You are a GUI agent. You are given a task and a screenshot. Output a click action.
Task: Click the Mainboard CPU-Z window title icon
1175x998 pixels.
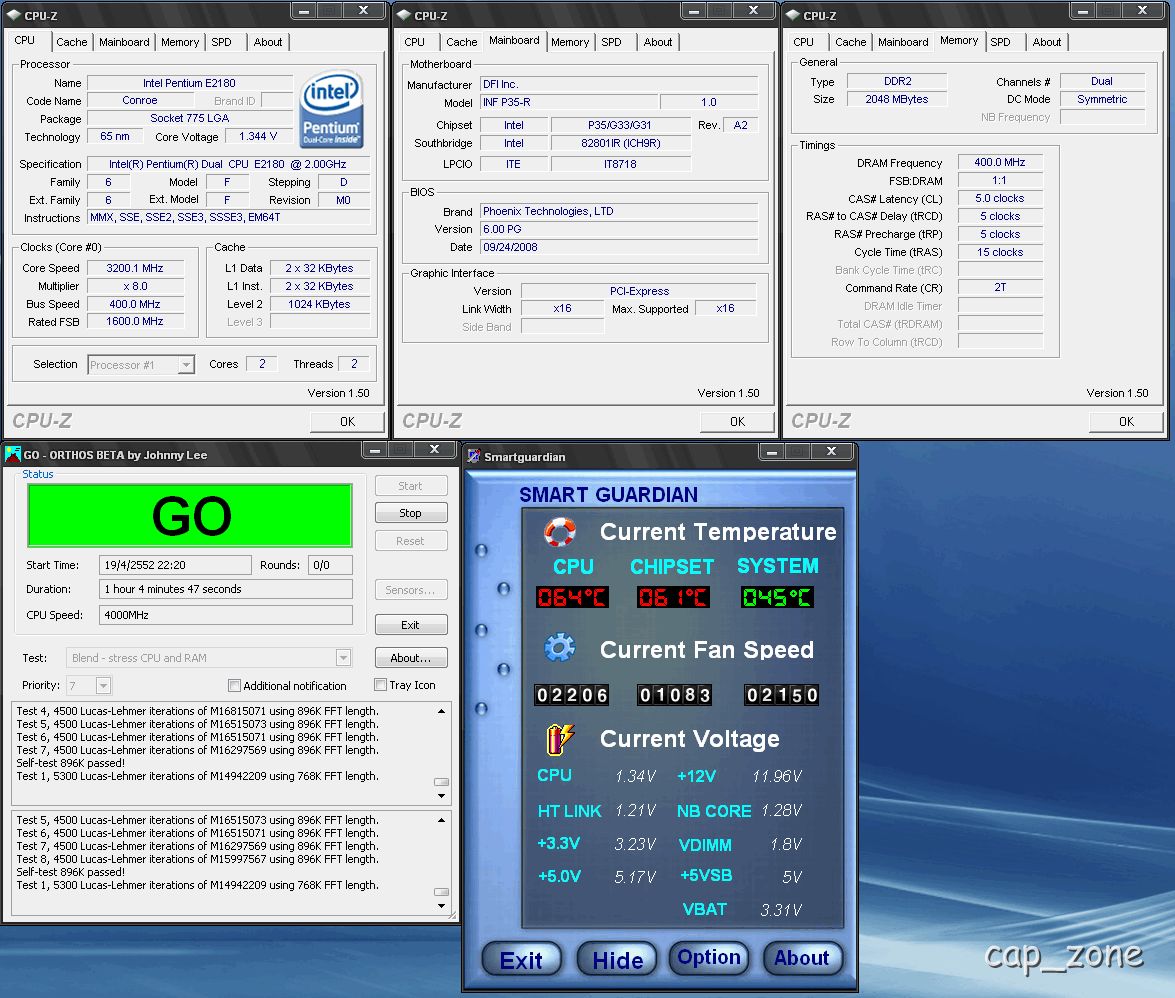coord(403,15)
